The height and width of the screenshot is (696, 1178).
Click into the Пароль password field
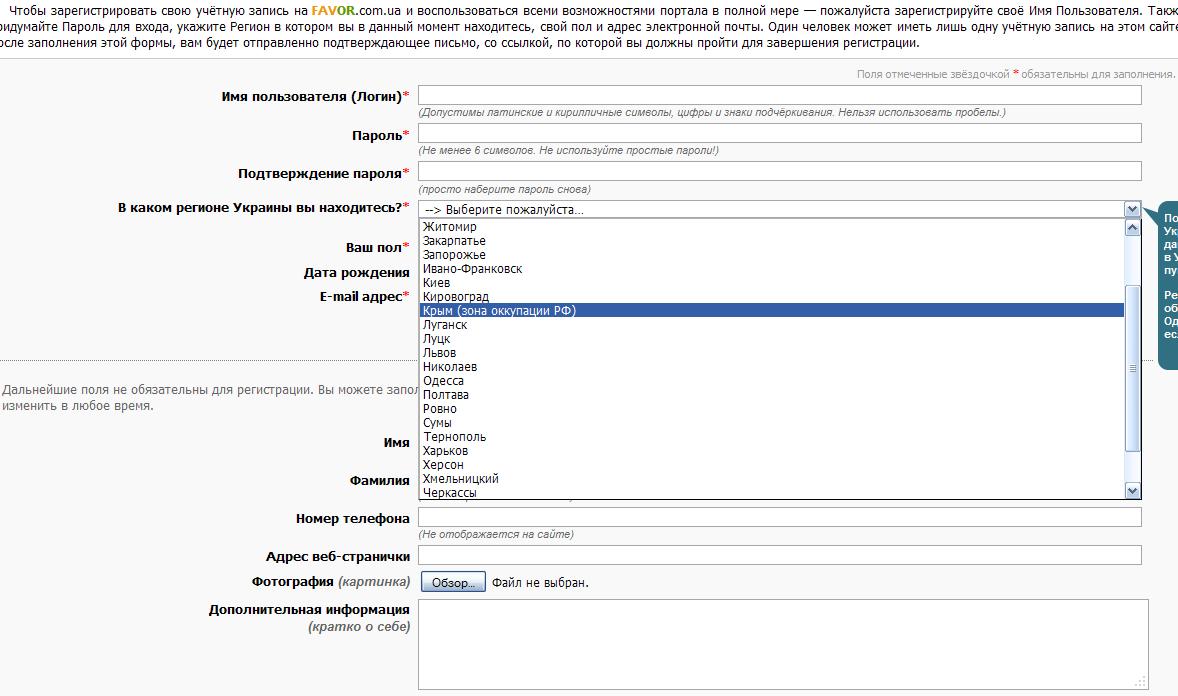pyautogui.click(x=779, y=133)
